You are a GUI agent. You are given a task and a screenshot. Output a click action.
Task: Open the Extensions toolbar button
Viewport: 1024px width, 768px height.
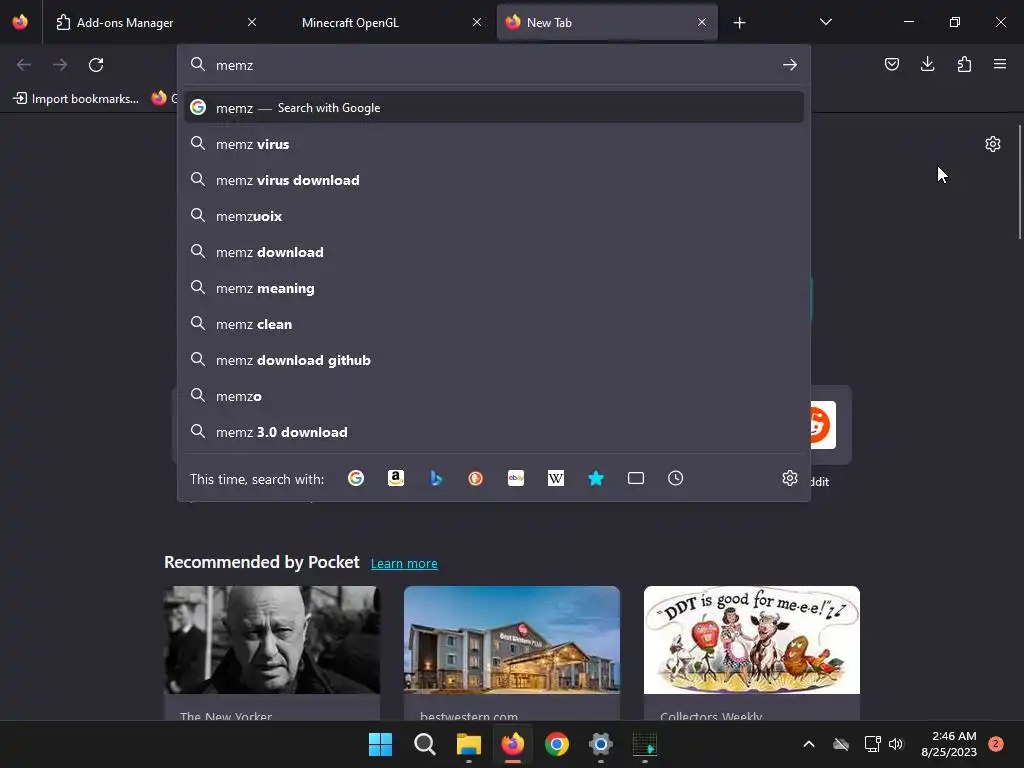(x=964, y=64)
